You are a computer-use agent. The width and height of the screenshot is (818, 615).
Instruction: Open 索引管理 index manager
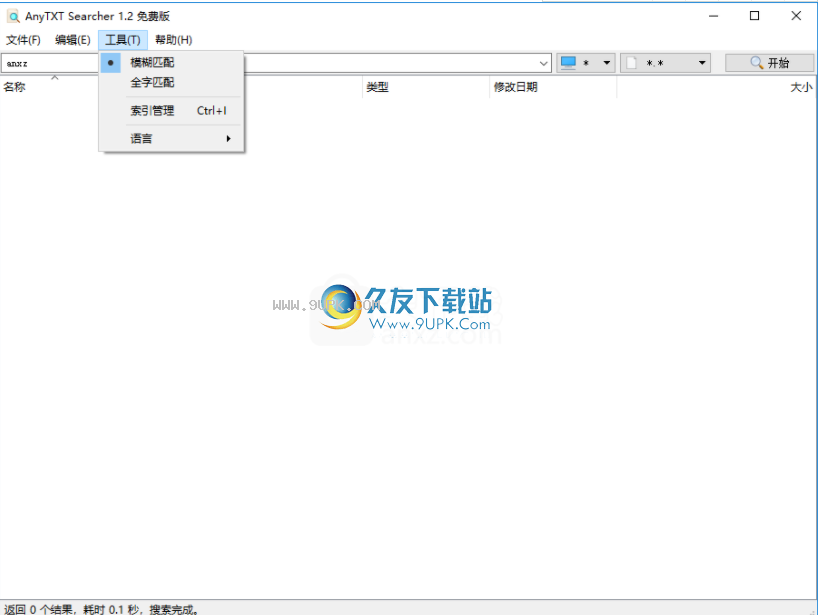[172, 111]
